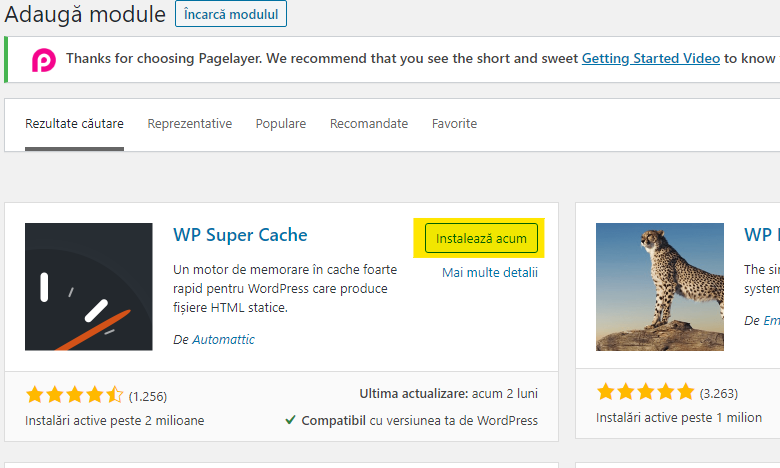
Task: Click Ultima actualizare: acum 2 luni text
Action: 448,394
